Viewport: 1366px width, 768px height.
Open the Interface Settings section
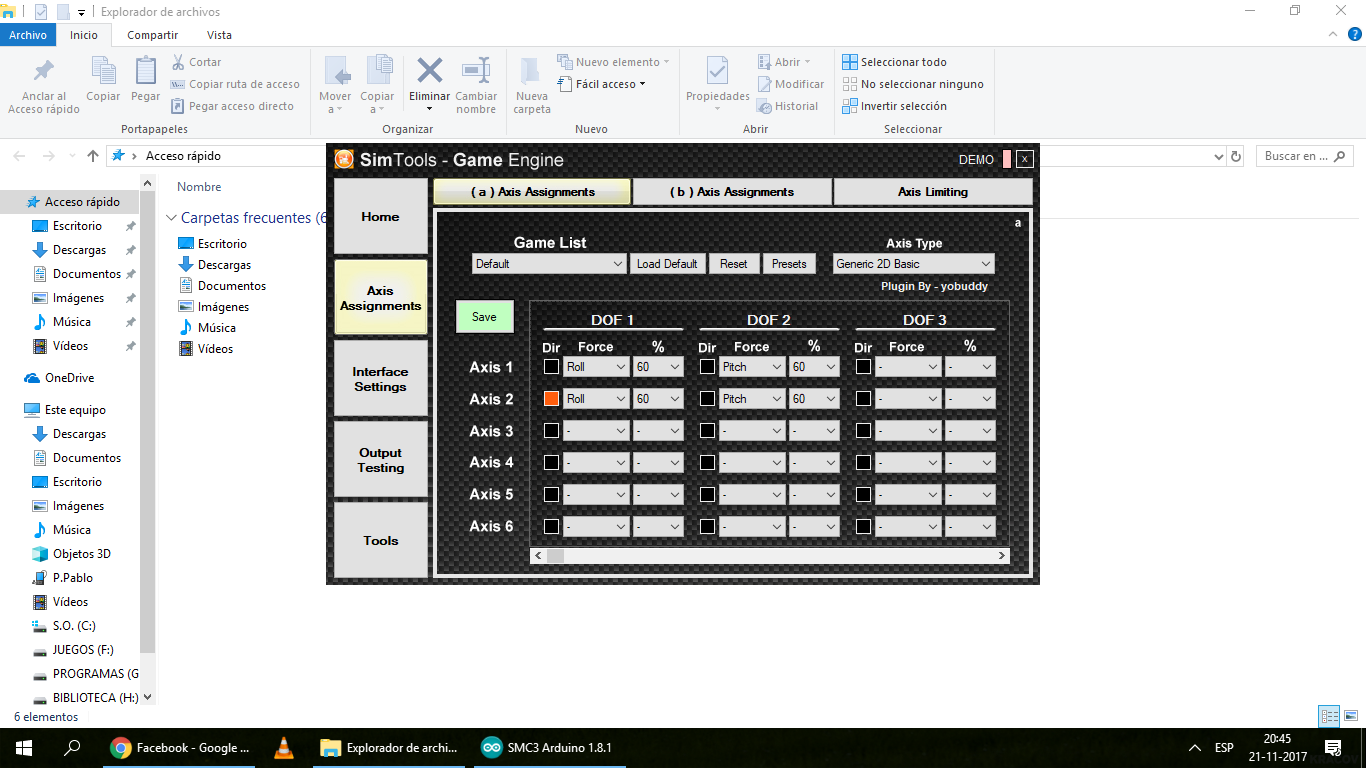(380, 379)
